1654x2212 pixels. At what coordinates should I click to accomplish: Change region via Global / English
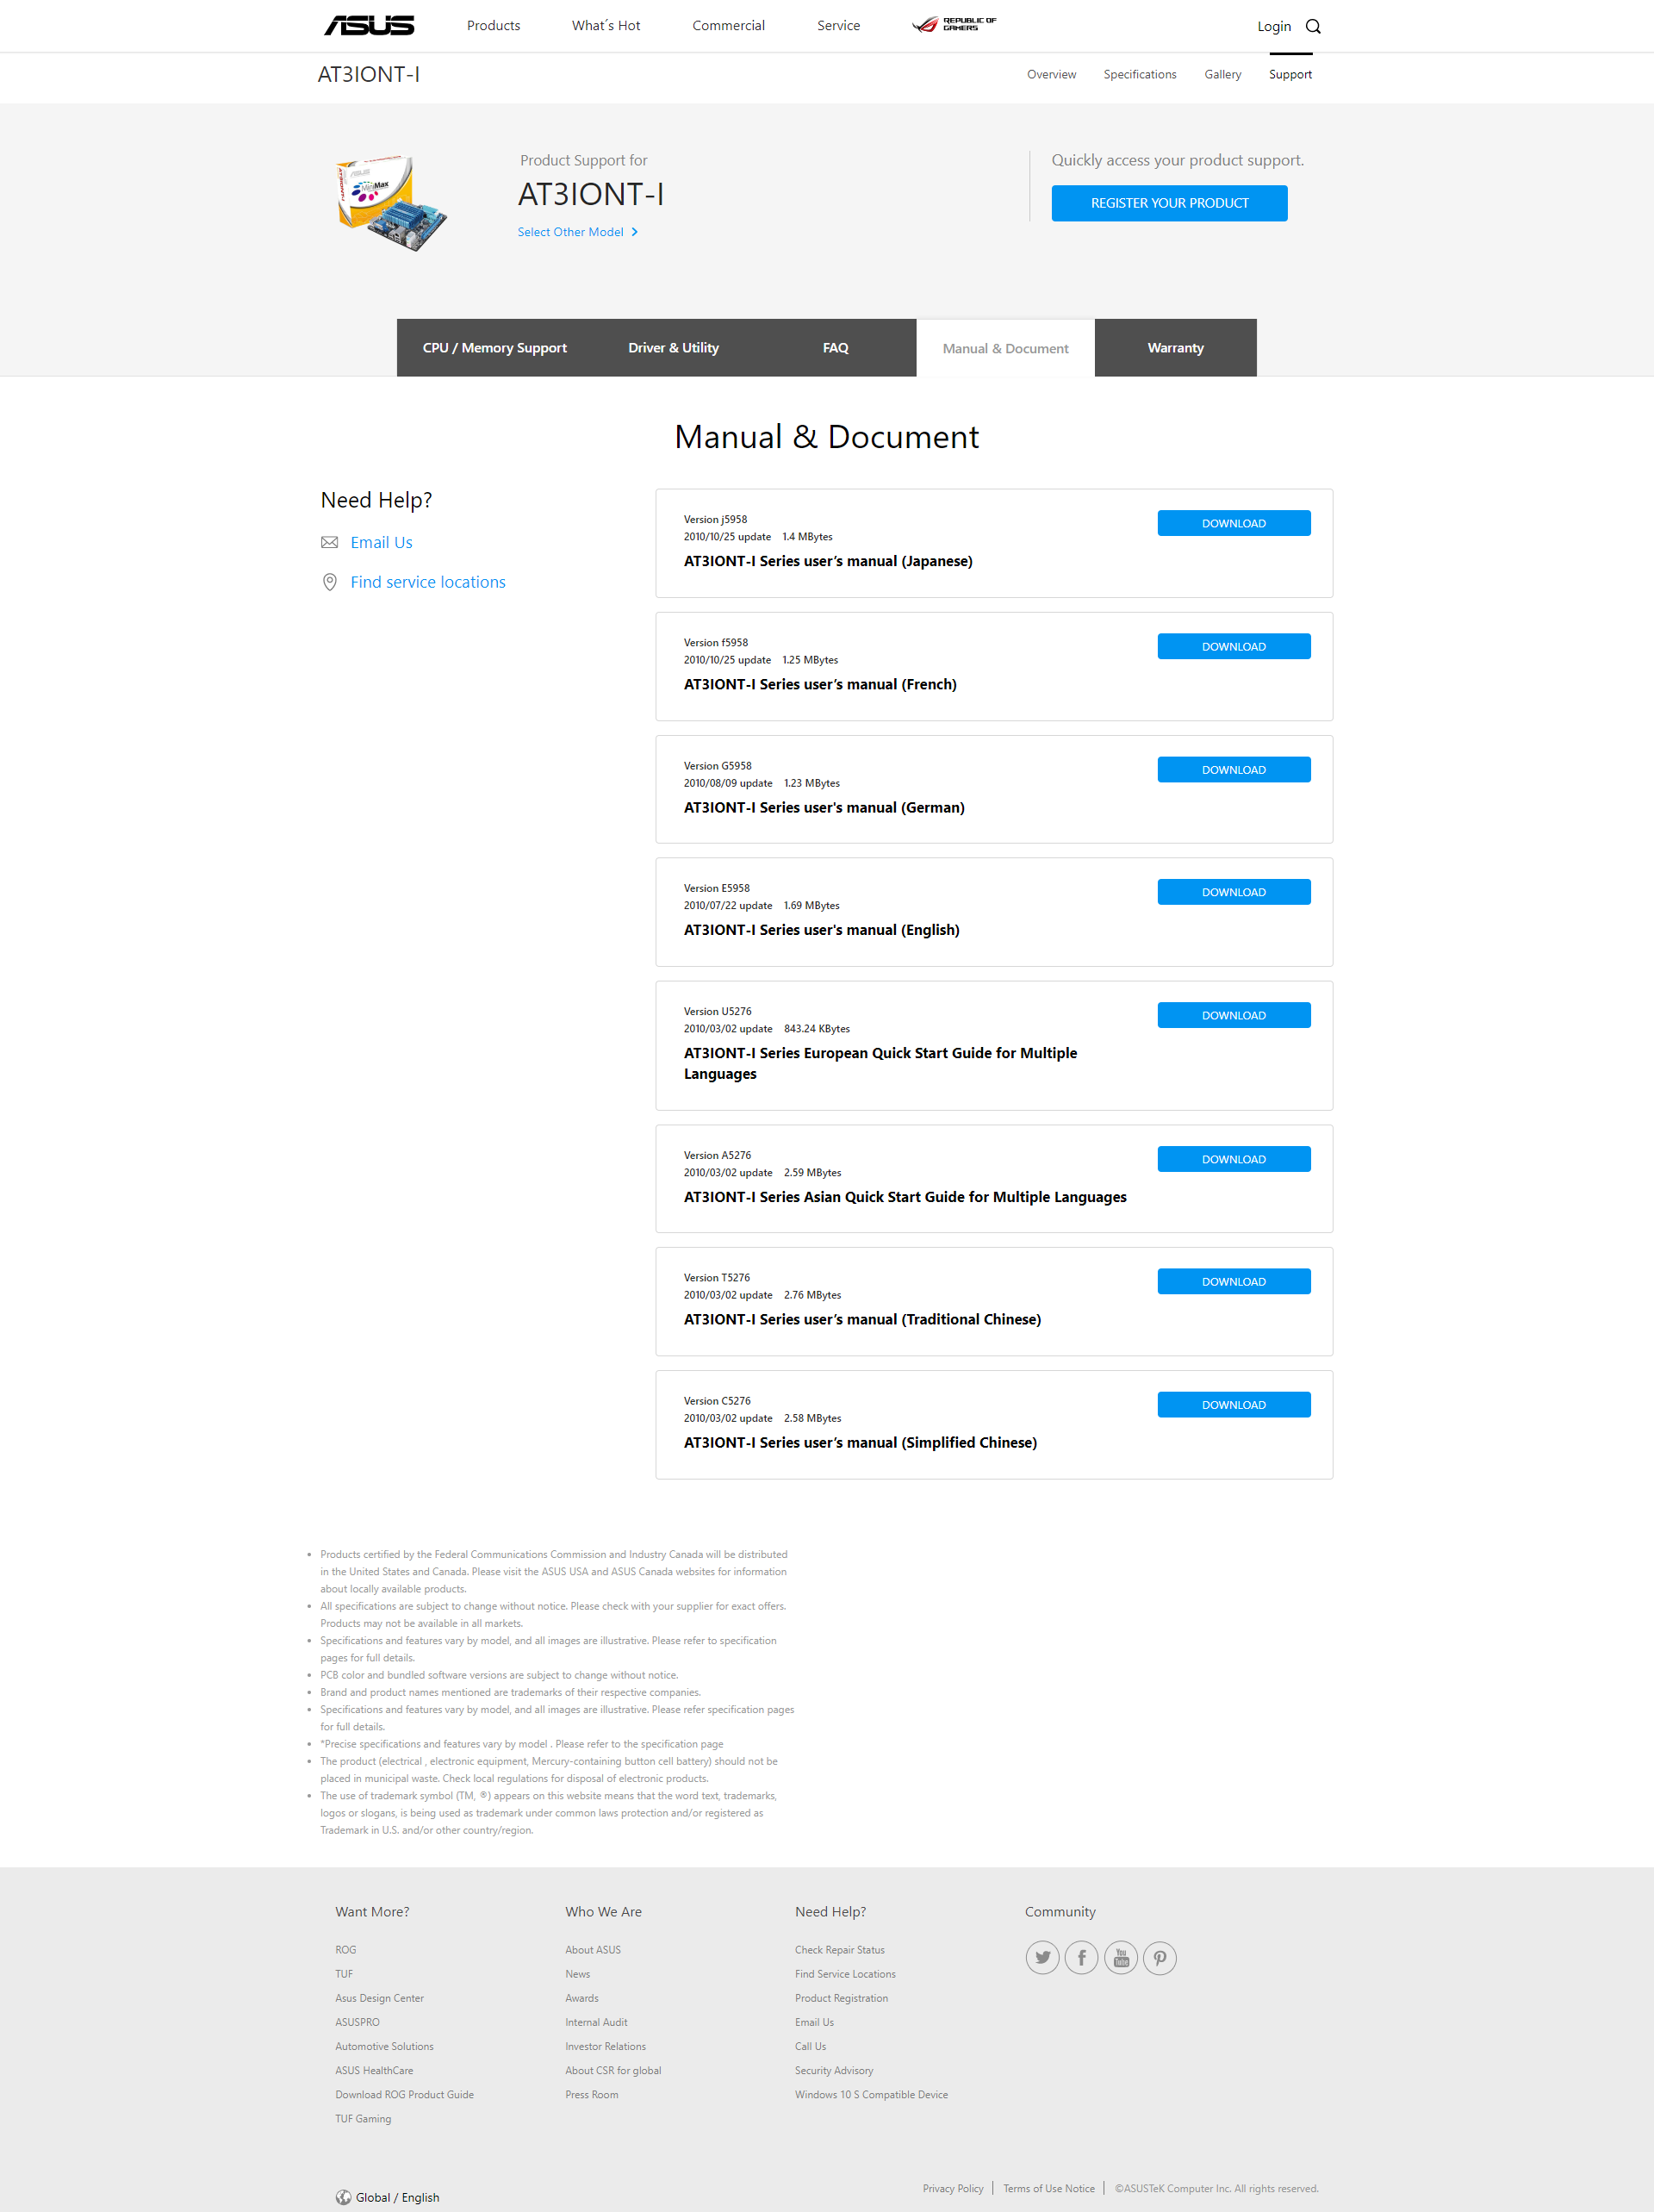pos(397,2197)
